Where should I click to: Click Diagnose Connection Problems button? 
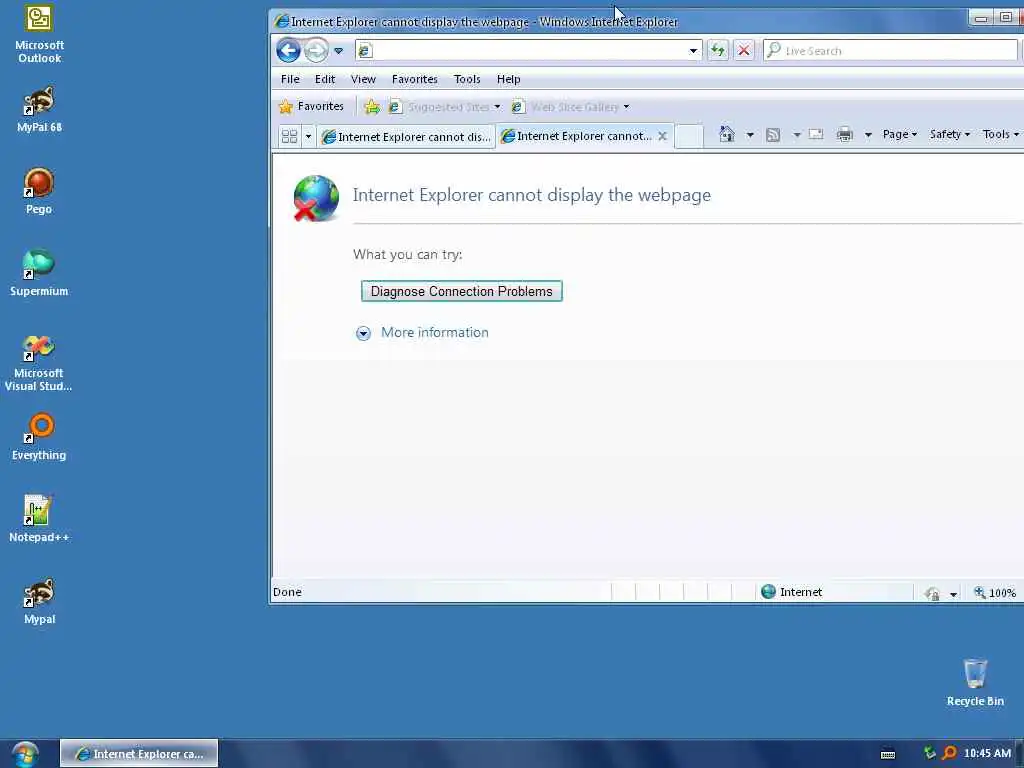pos(462,291)
